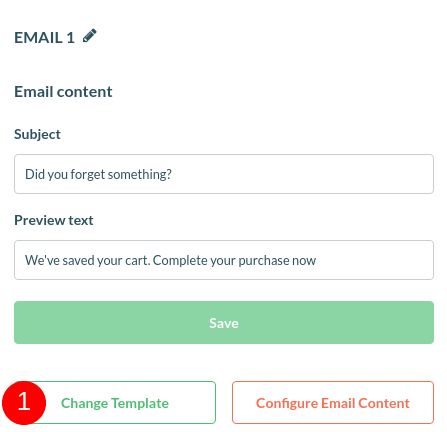Viewport: 447px width, 432px height.
Task: Focus the Preview text input field
Action: click(224, 260)
